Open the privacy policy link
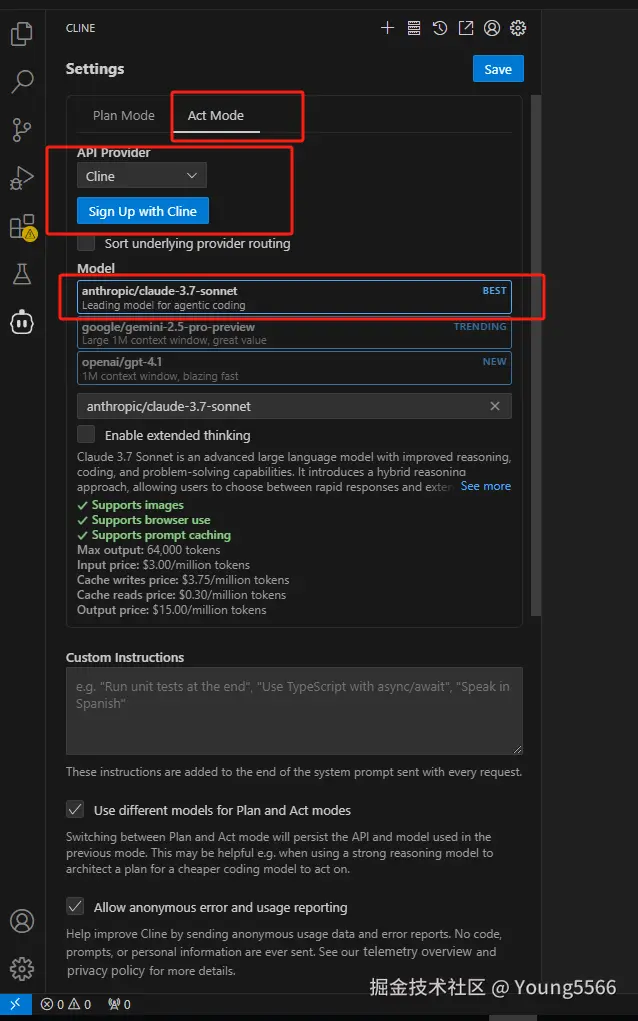The image size is (638, 1021). [x=105, y=970]
